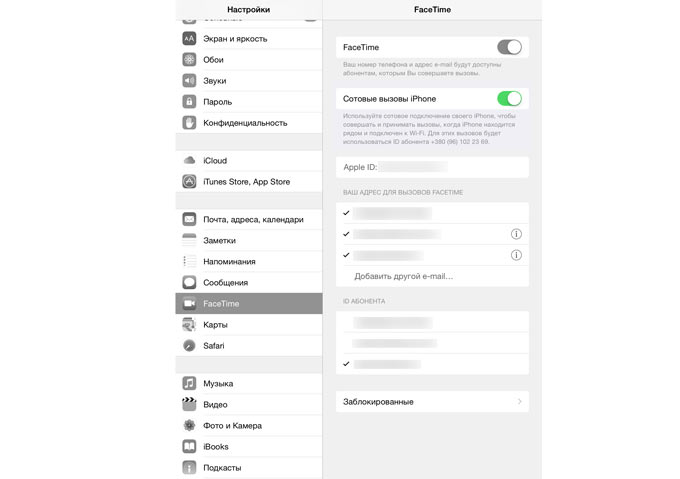Viewport: 680px width, 479px height.
Task: Open the iBooks book icon
Action: (189, 446)
